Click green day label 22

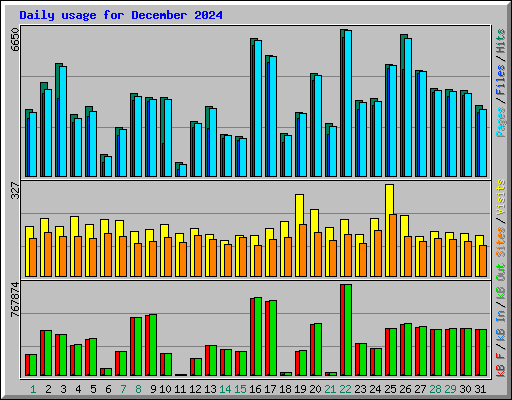345,389
